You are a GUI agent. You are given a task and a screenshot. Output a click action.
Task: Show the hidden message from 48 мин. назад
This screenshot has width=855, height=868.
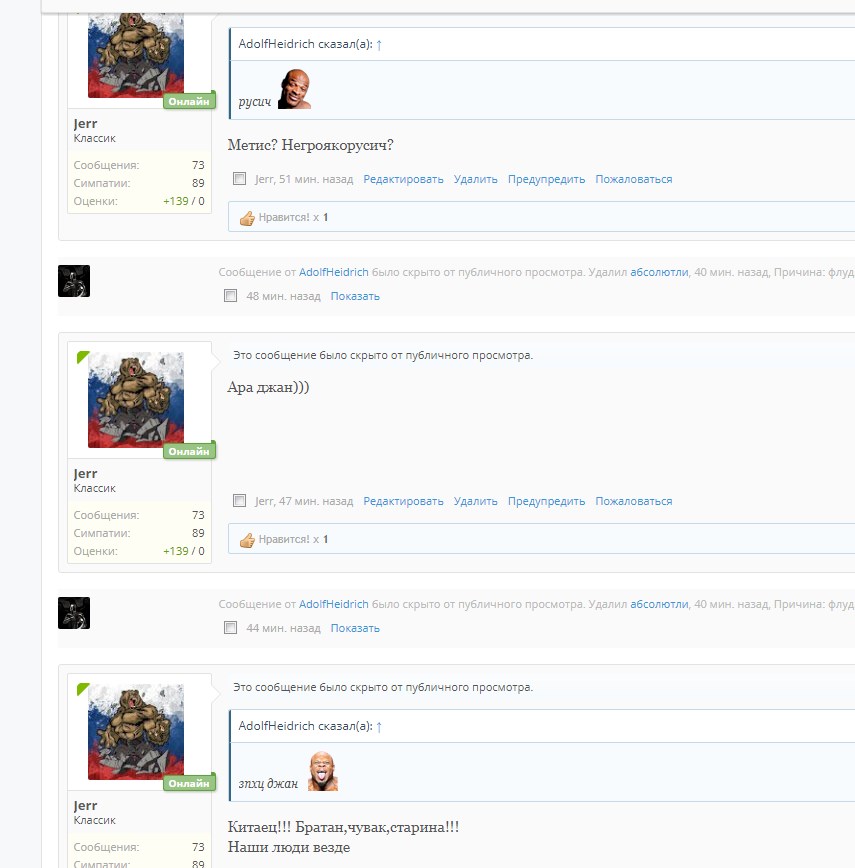tap(355, 296)
